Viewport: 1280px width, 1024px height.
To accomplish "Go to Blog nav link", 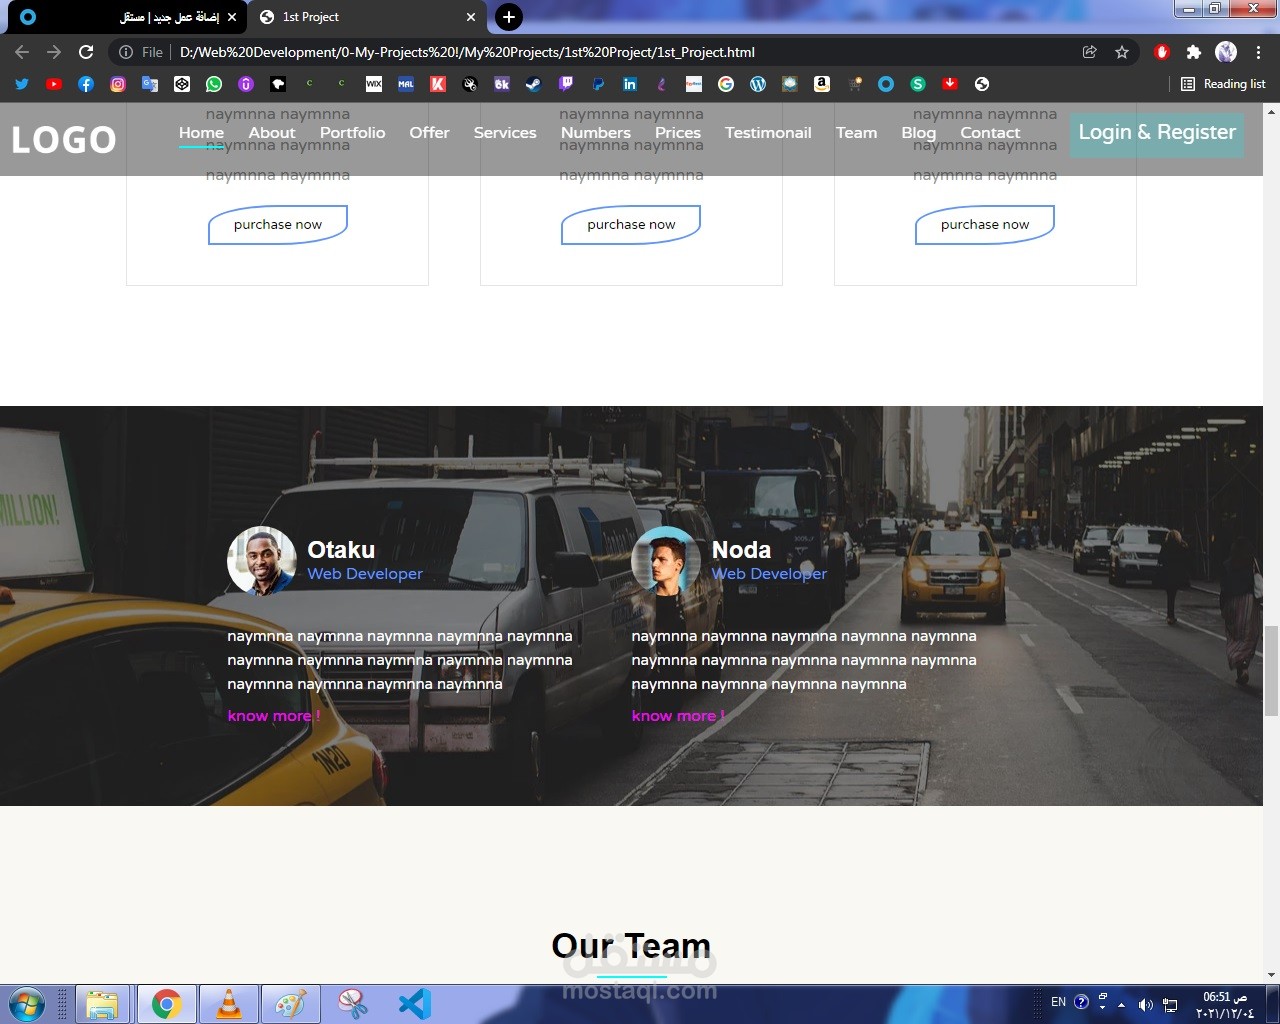I will (919, 132).
